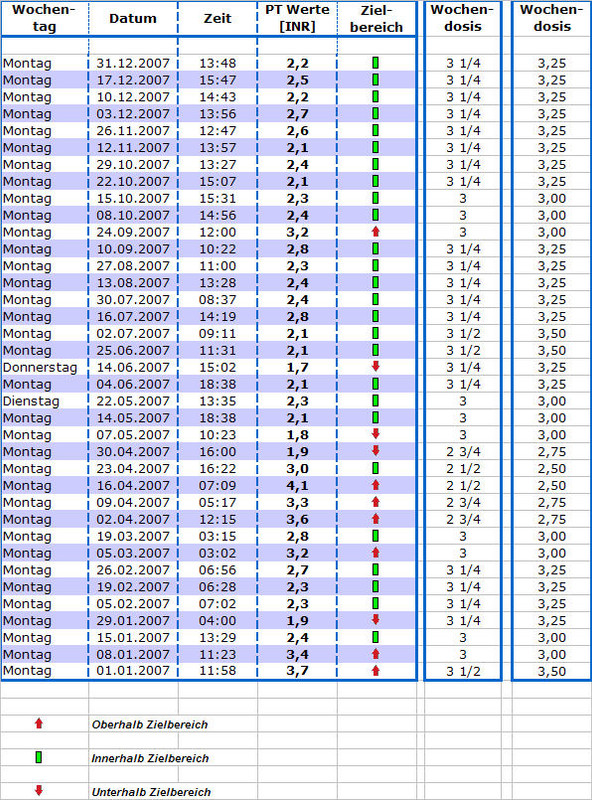592x800 pixels.
Task: Select the PT Werte [INR] header
Action: 297,18
